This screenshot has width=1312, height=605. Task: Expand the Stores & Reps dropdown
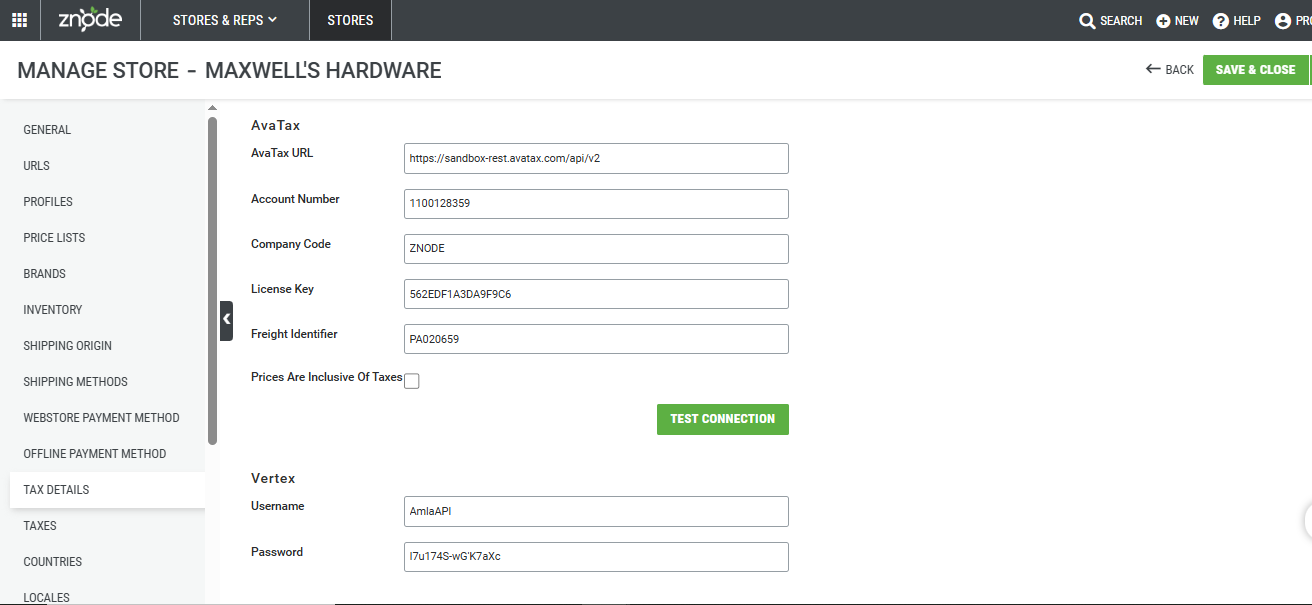click(225, 20)
